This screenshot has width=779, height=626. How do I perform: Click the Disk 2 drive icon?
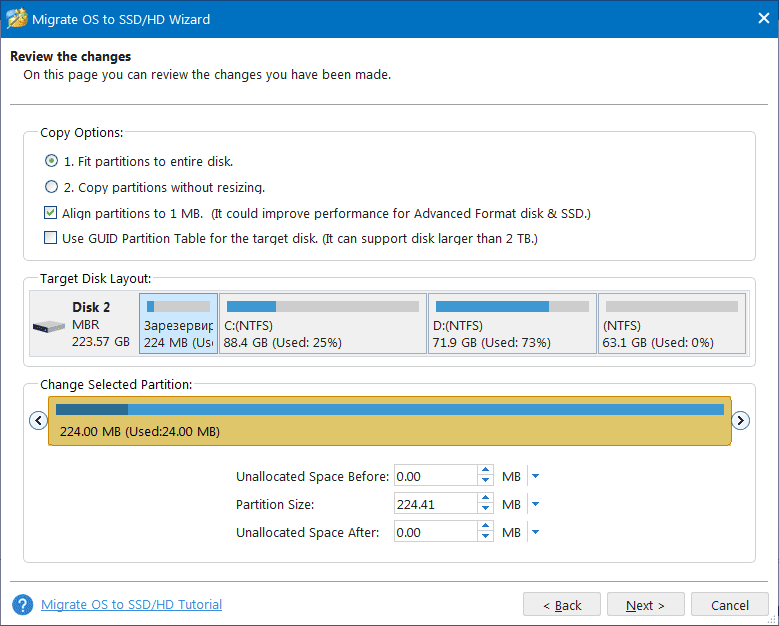tap(47, 326)
